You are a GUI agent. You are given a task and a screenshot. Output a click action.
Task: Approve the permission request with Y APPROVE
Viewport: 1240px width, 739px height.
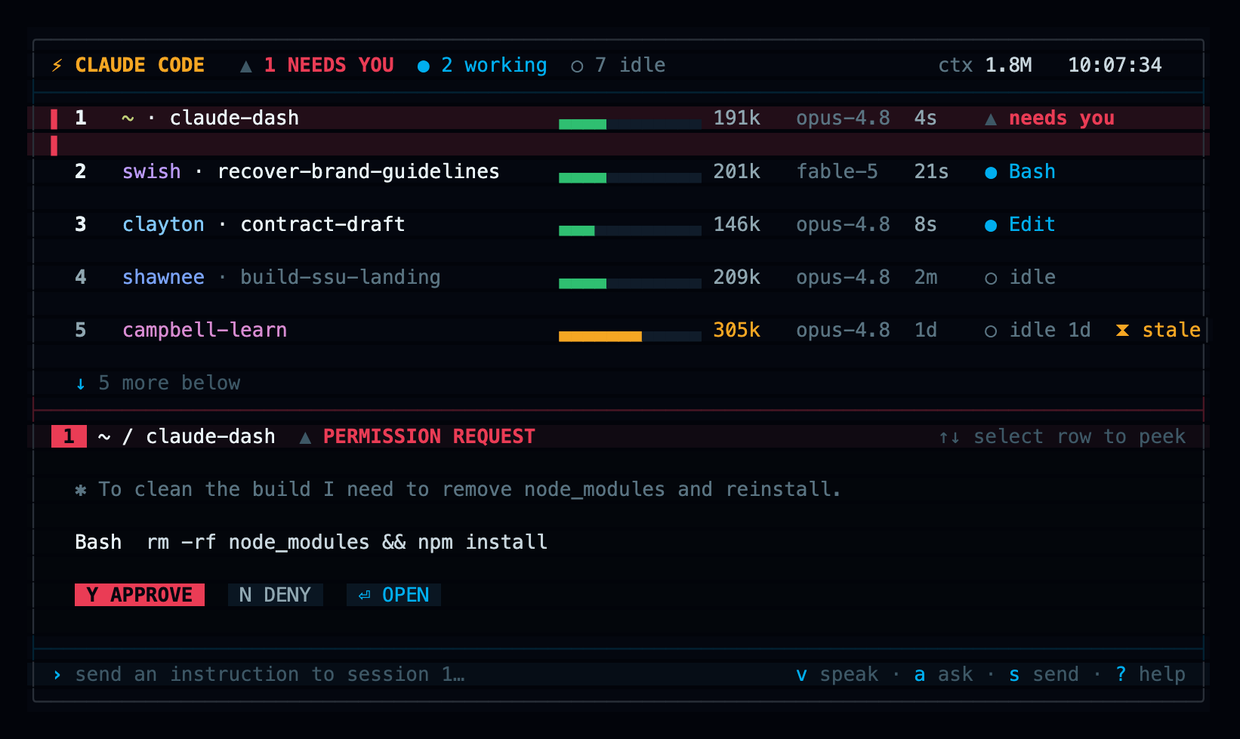(140, 595)
